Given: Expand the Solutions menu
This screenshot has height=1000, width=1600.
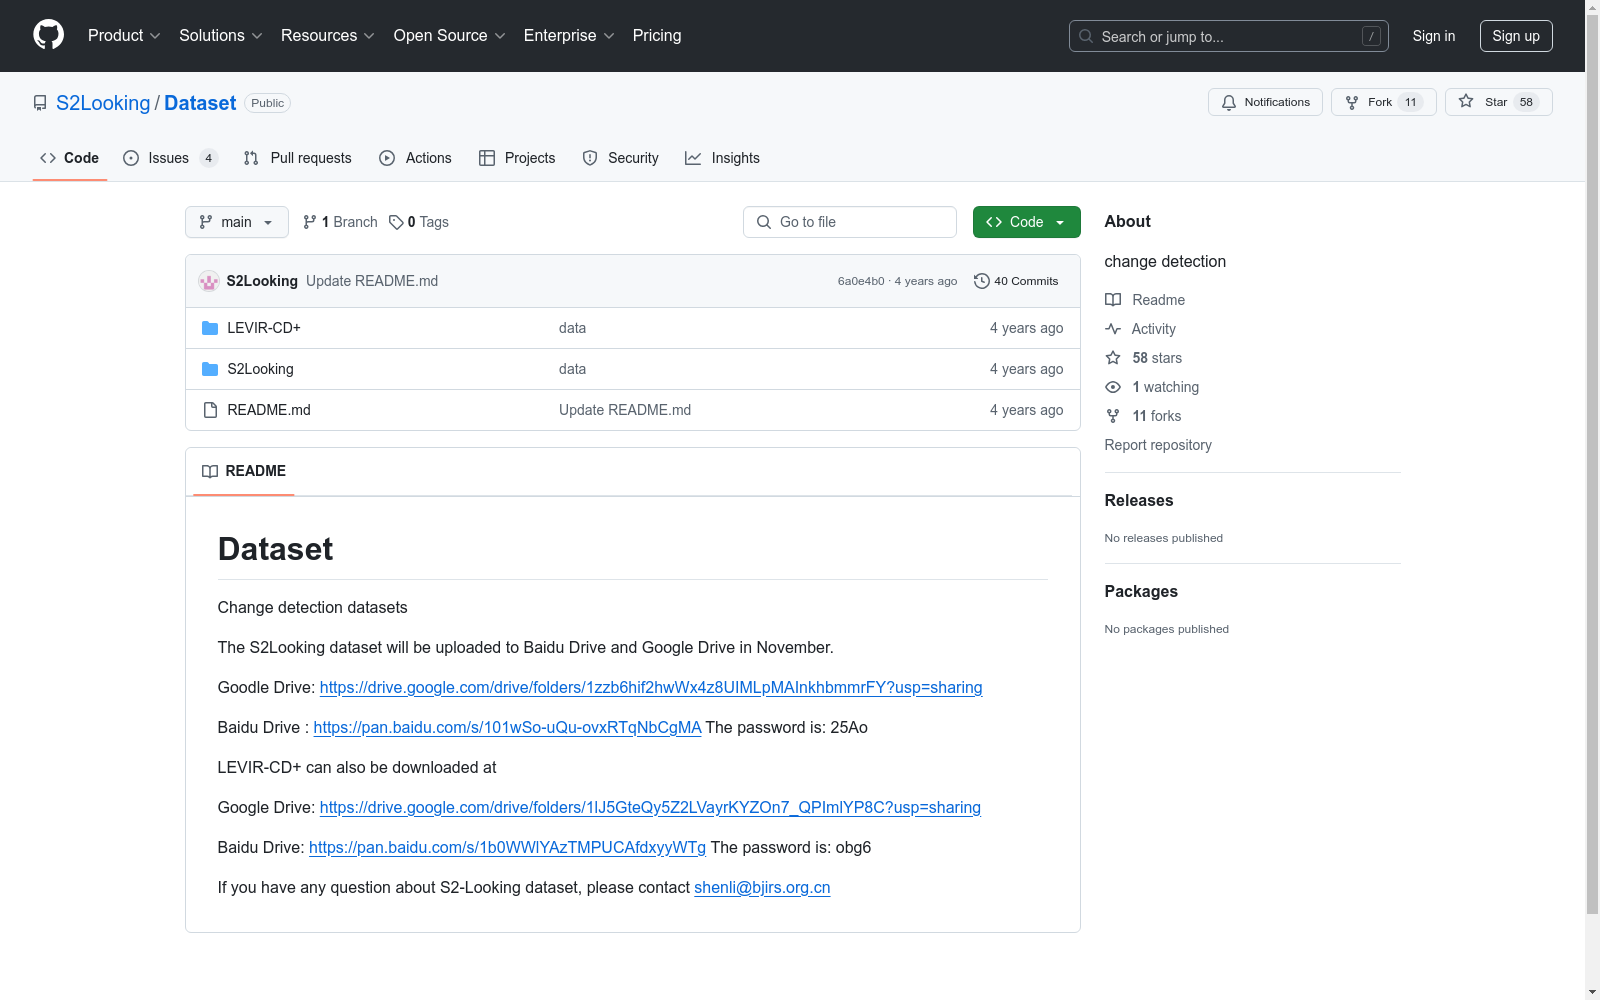Looking at the screenshot, I should (221, 35).
